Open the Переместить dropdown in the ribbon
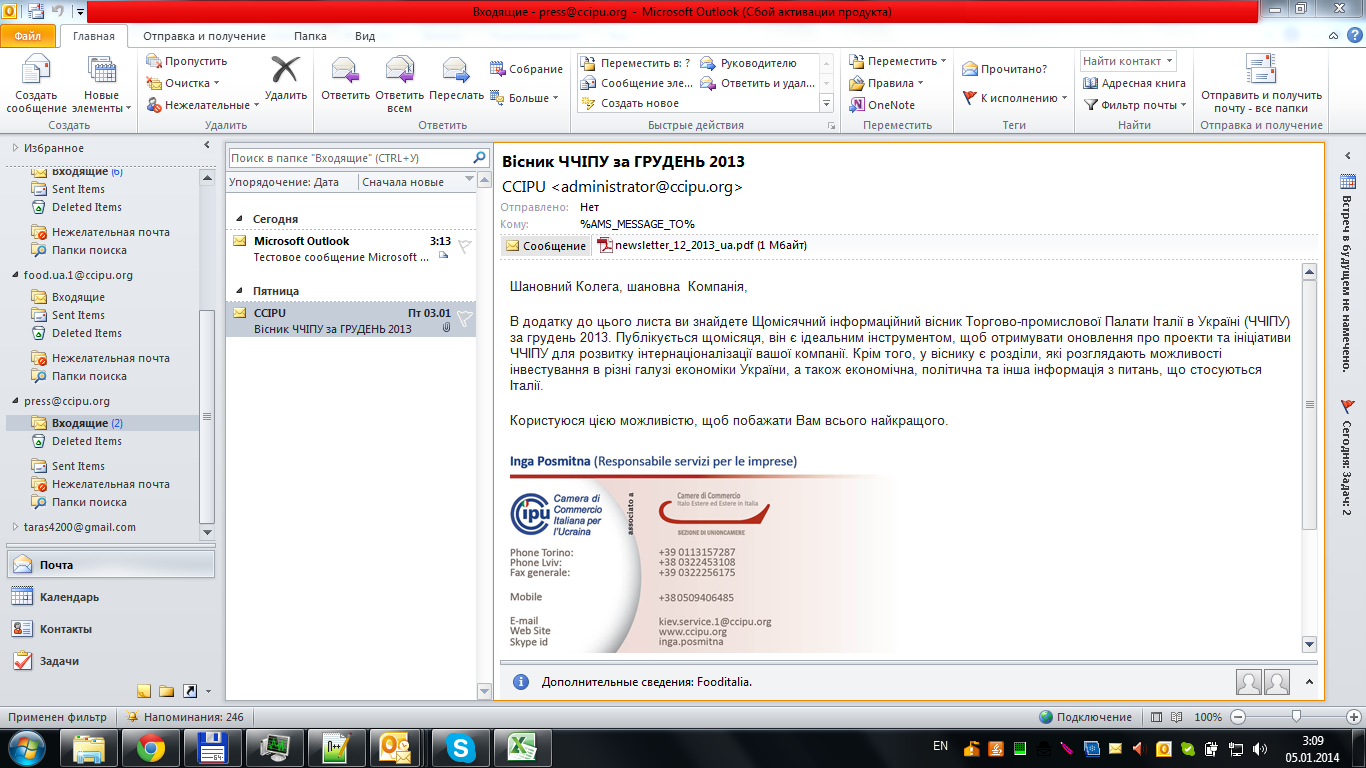The image size is (1366, 768). tap(899, 61)
